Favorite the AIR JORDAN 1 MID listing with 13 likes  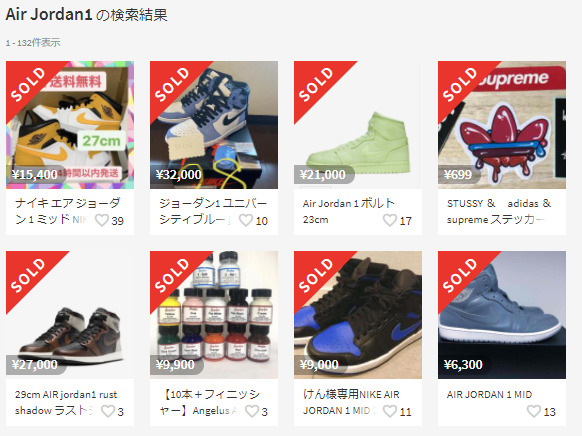533,411
